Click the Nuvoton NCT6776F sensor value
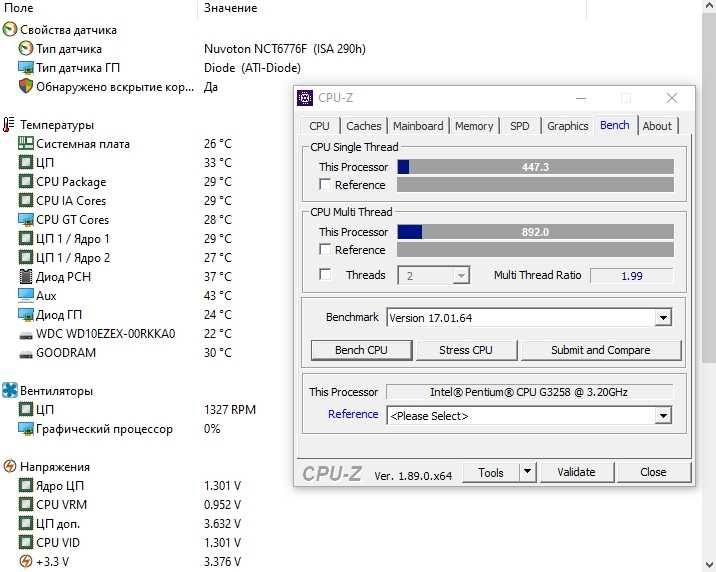Image resolution: width=716 pixels, height=572 pixels. click(x=284, y=48)
